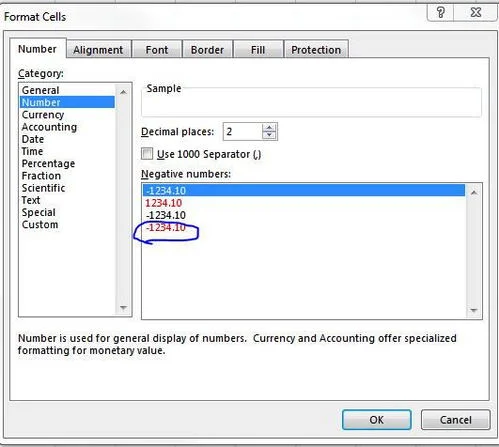This screenshot has height=447, width=499.
Task: Go to the Border tab
Action: point(207,50)
